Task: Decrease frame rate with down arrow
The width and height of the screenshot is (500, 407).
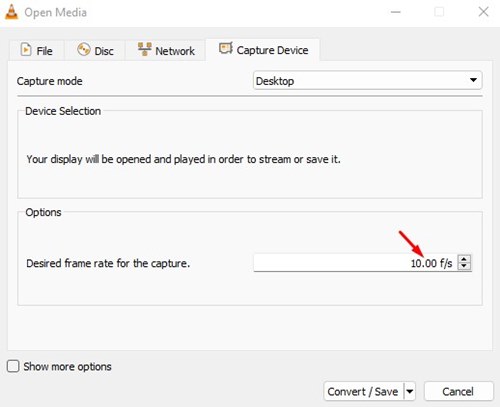Action: click(x=464, y=266)
